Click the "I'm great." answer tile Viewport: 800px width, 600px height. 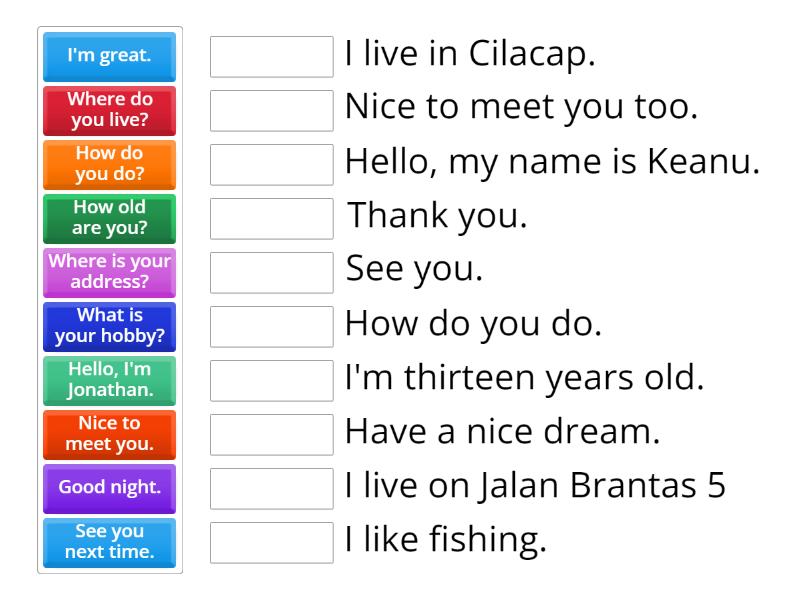click(x=109, y=57)
